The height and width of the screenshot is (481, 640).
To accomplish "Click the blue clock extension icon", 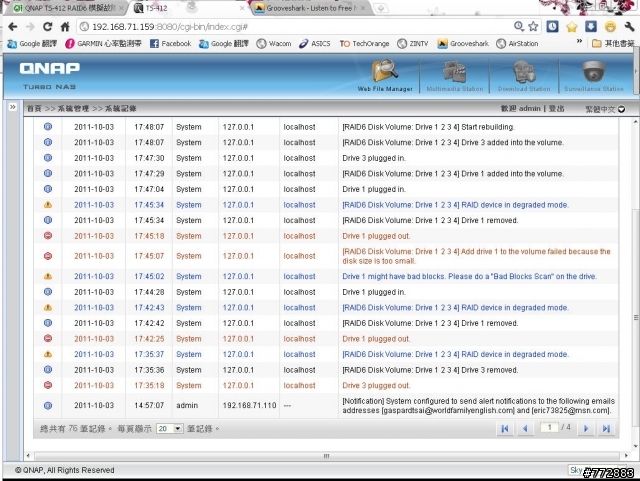I will [x=552, y=27].
